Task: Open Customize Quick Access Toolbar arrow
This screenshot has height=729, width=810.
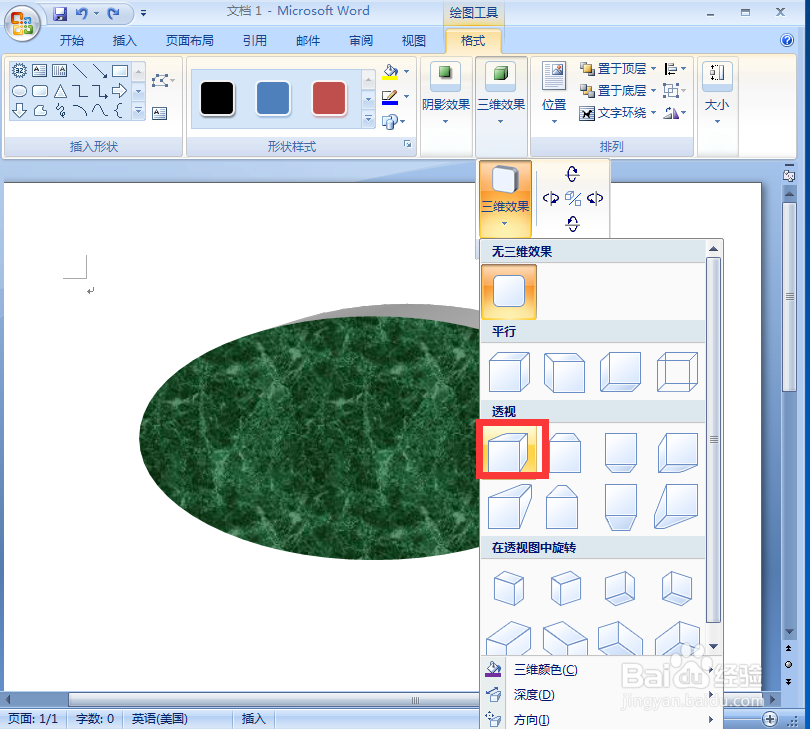Action: [143, 13]
